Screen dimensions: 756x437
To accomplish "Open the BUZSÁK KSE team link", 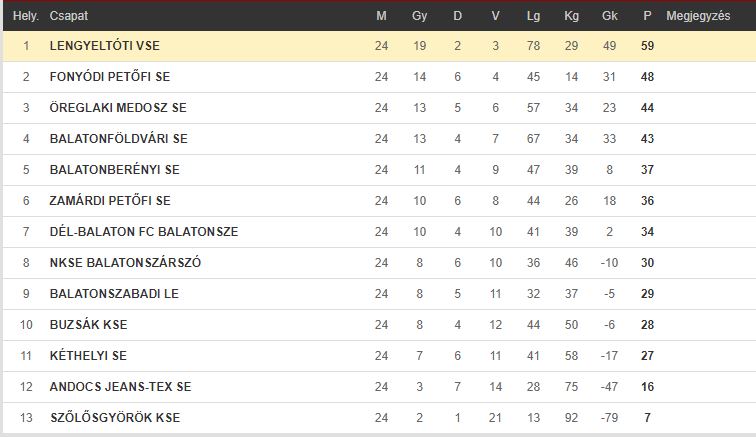I will click(x=89, y=325).
